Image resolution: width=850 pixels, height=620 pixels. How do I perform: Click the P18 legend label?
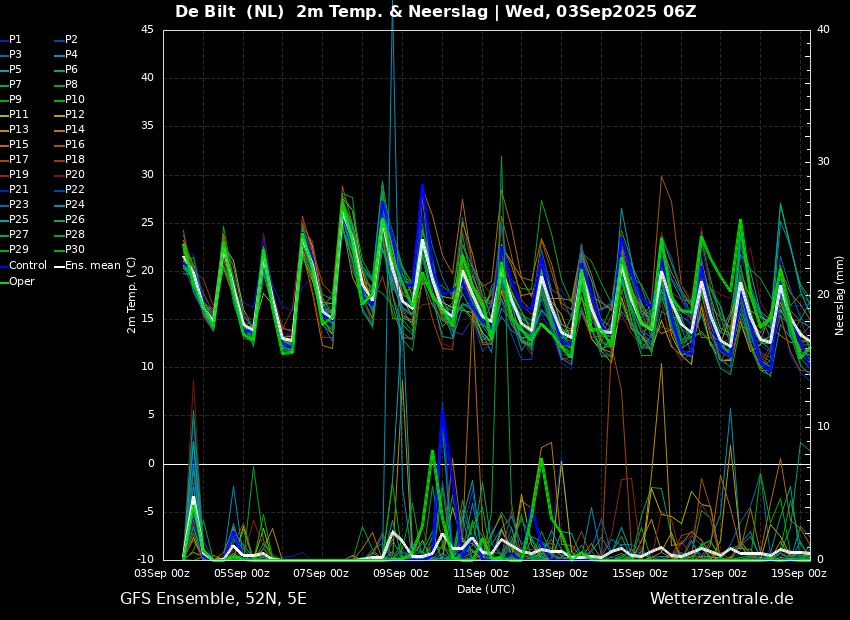(75, 160)
